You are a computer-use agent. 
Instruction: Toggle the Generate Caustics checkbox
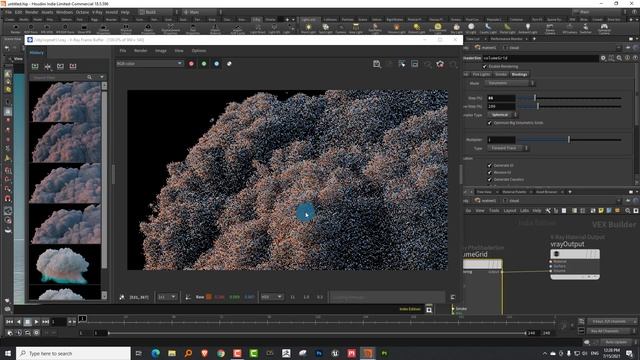[x=490, y=179]
